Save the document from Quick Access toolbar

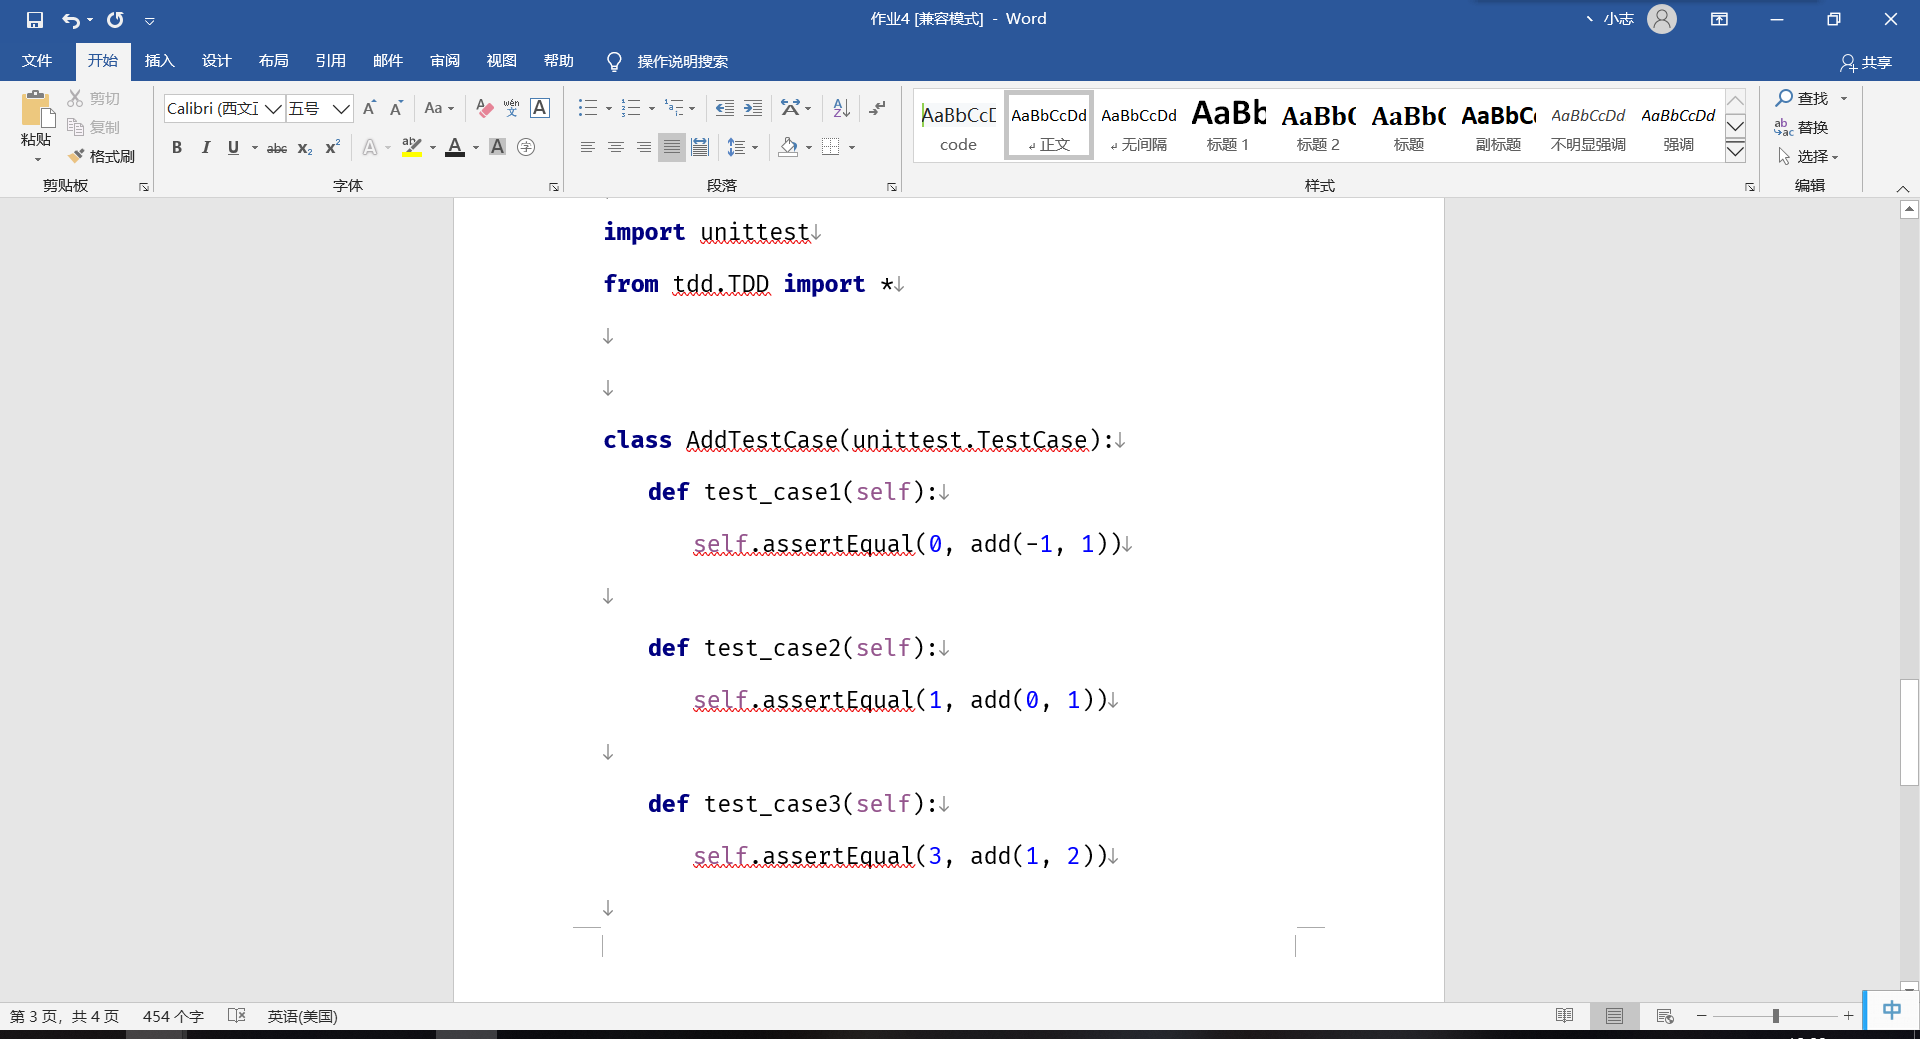pyautogui.click(x=36, y=18)
